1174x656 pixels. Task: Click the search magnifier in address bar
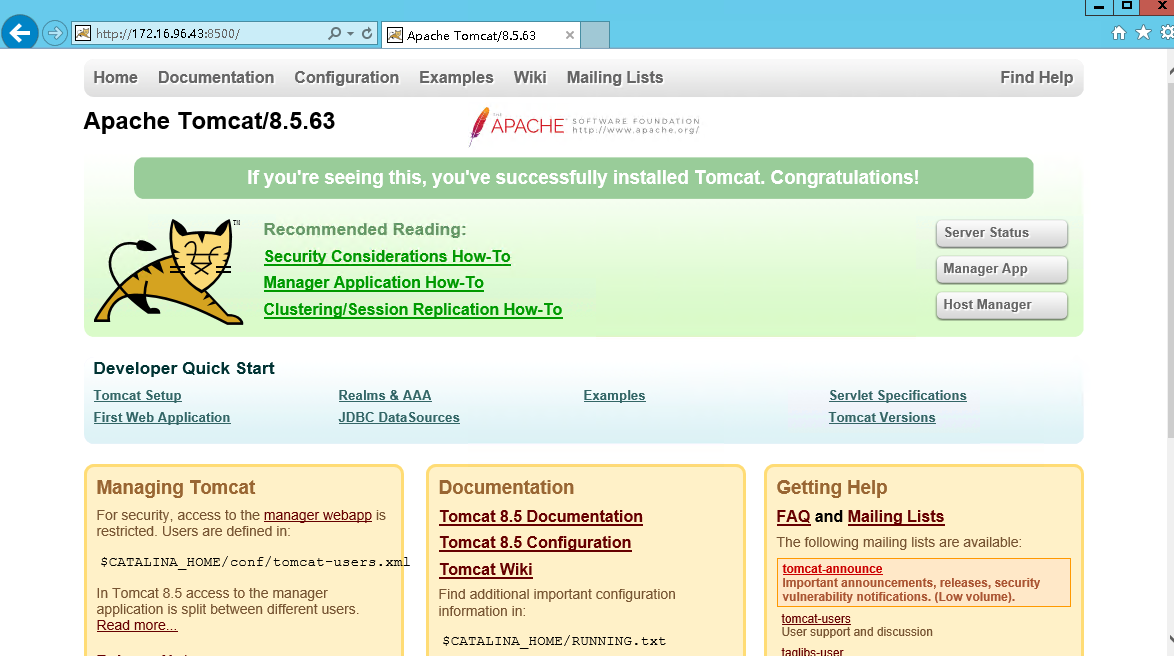[x=335, y=34]
